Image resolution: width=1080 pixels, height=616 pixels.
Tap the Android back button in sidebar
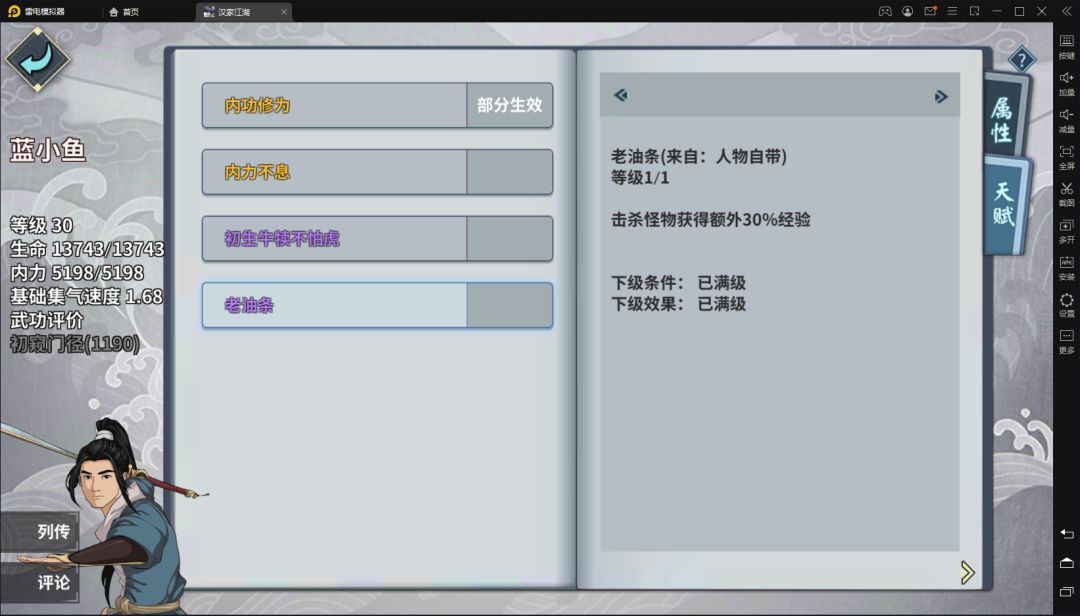(1066, 533)
